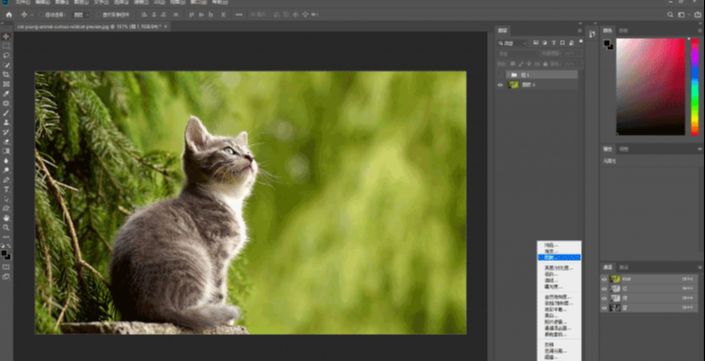Select the Zoom magnifier tool
This screenshot has height=361, width=705.
tap(6, 227)
